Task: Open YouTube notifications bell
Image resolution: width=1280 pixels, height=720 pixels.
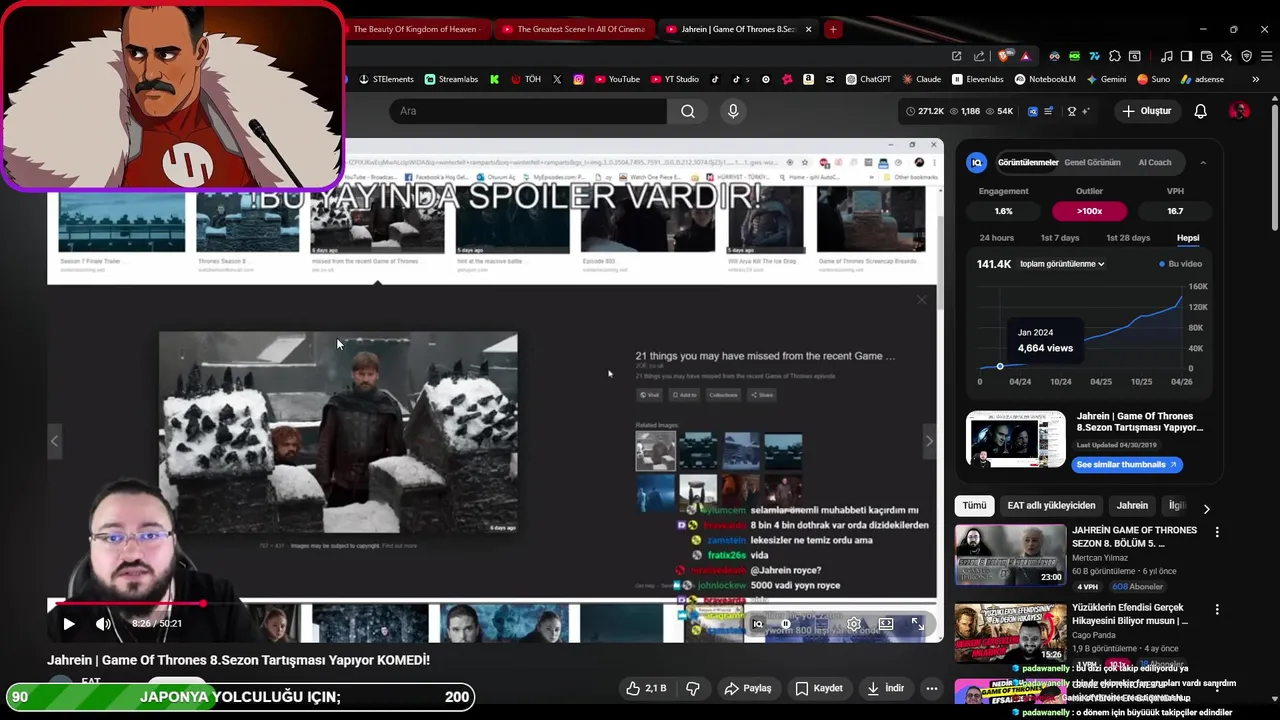Action: click(1201, 111)
